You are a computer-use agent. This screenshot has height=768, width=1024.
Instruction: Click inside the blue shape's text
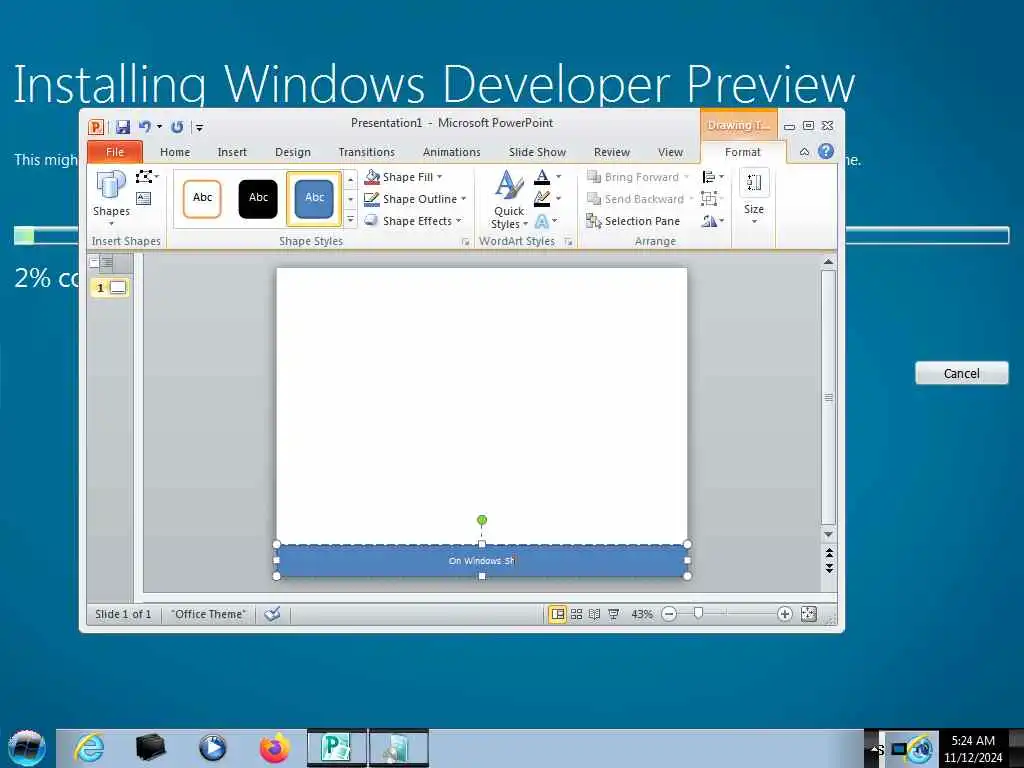pos(482,561)
